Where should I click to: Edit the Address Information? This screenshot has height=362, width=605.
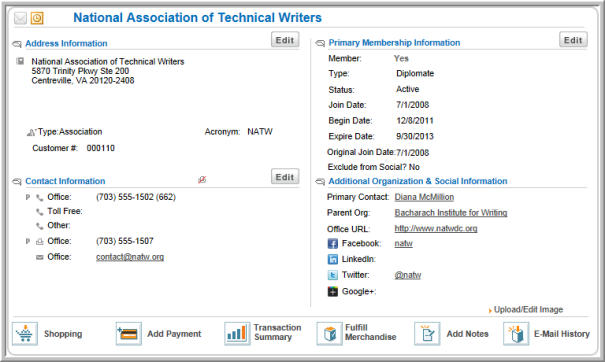[285, 40]
